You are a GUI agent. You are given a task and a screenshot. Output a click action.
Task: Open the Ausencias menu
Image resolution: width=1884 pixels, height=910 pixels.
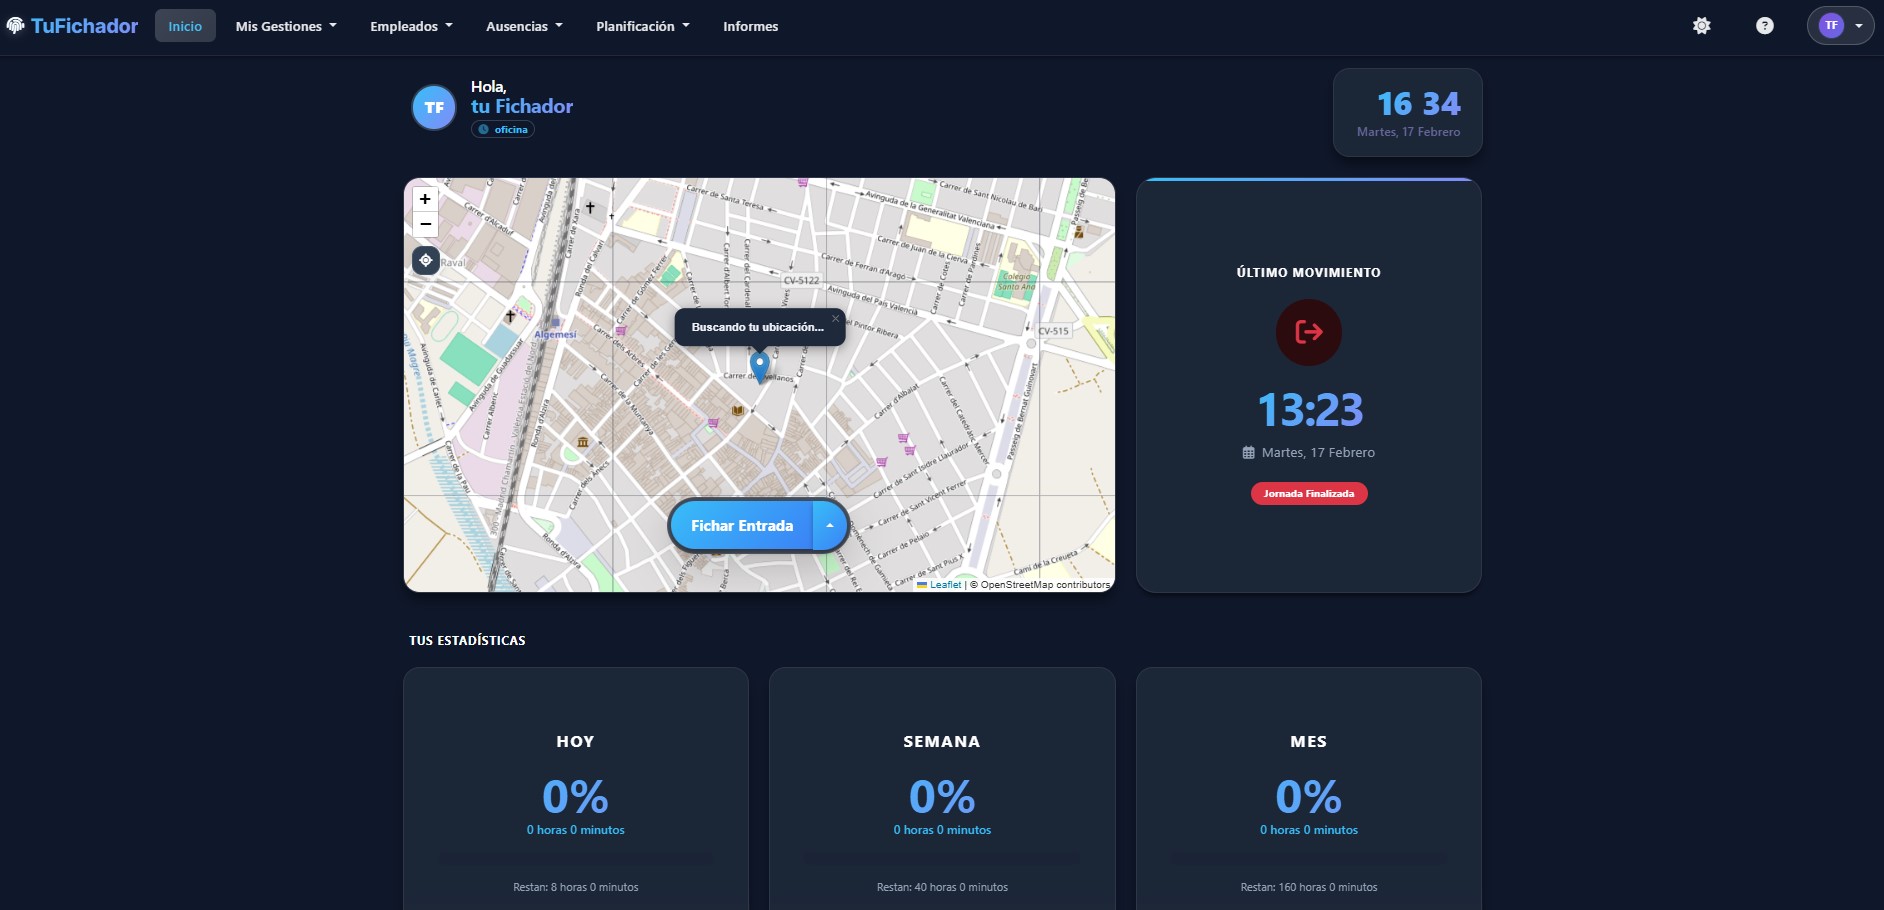(524, 27)
